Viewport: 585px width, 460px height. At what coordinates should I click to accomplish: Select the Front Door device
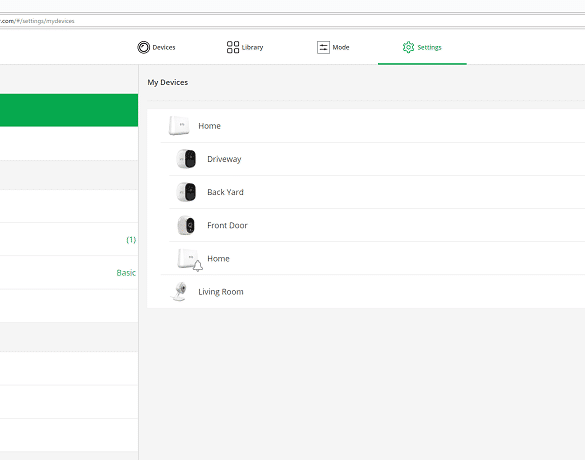click(377, 225)
